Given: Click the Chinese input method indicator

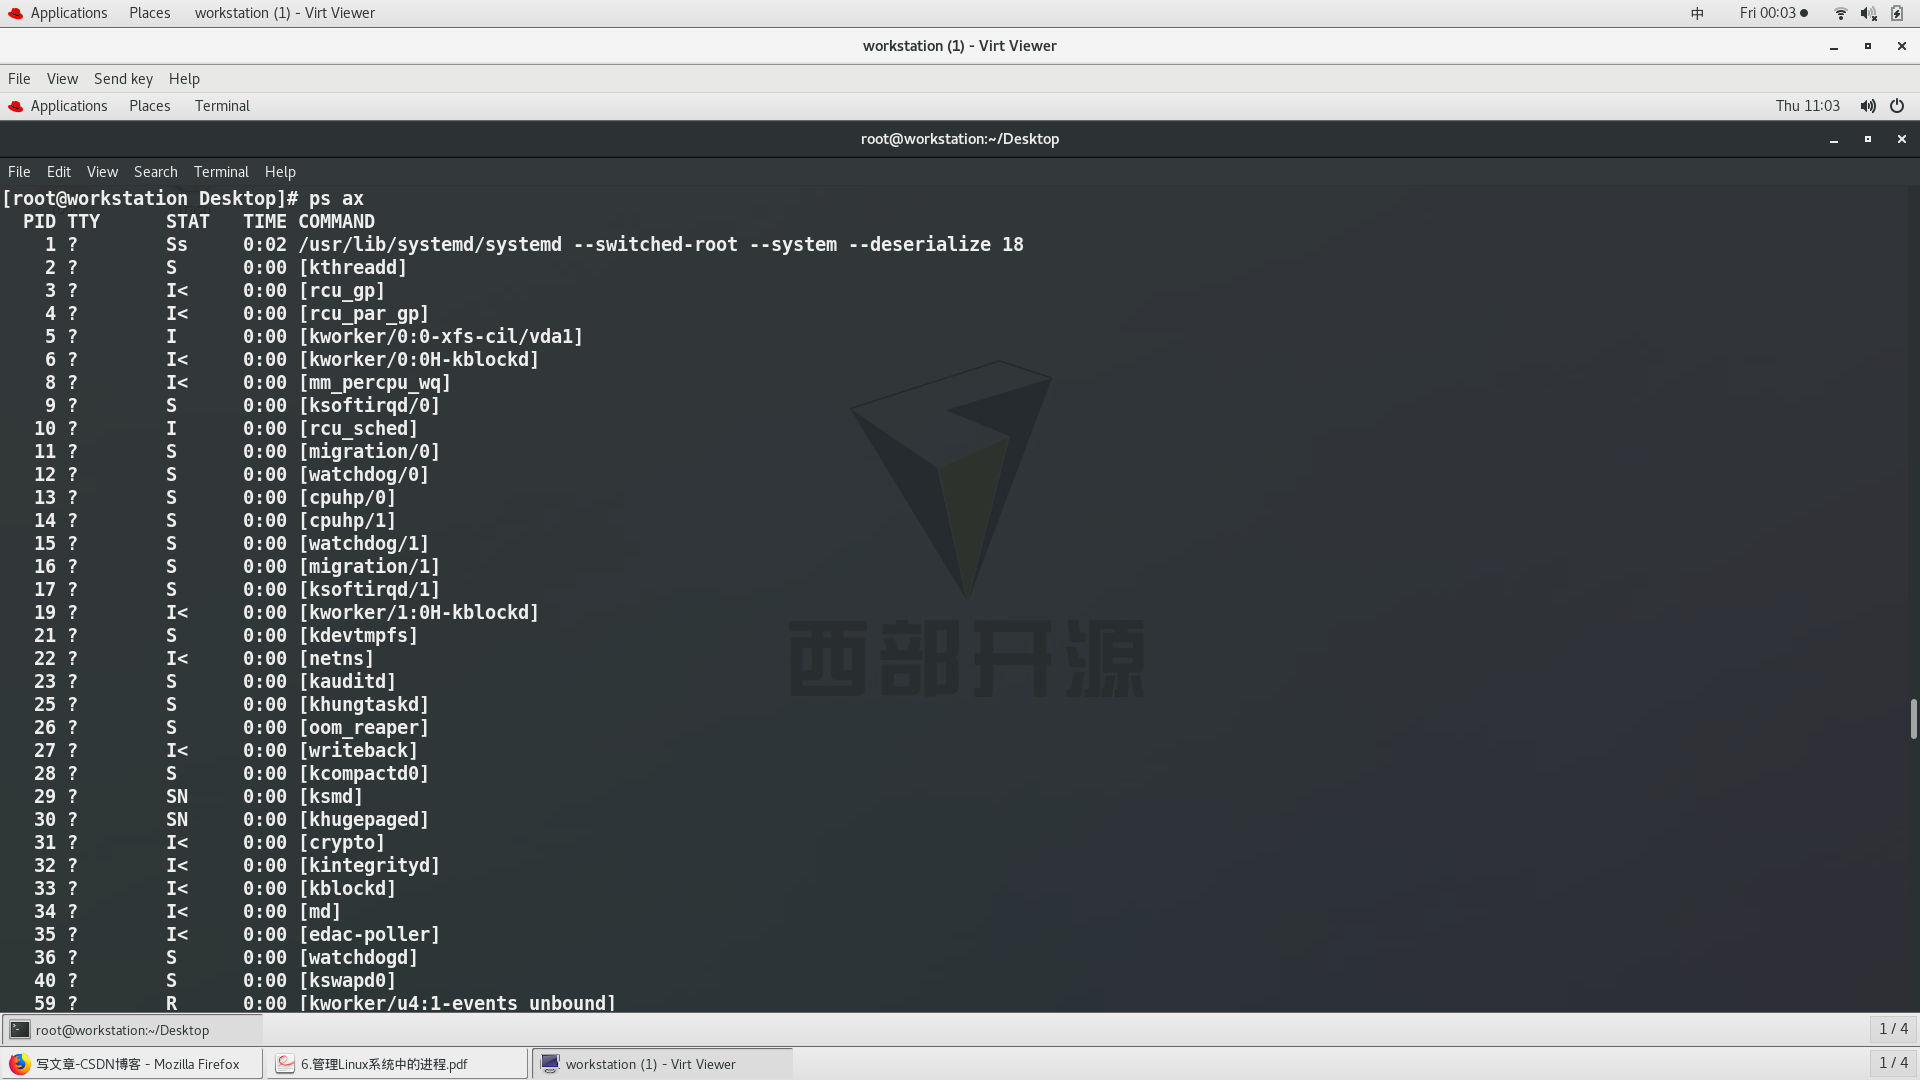Looking at the screenshot, I should click(1697, 13).
